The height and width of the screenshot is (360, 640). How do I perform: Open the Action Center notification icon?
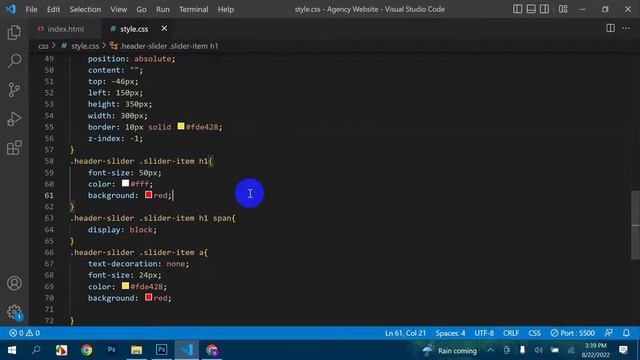pos(623,350)
